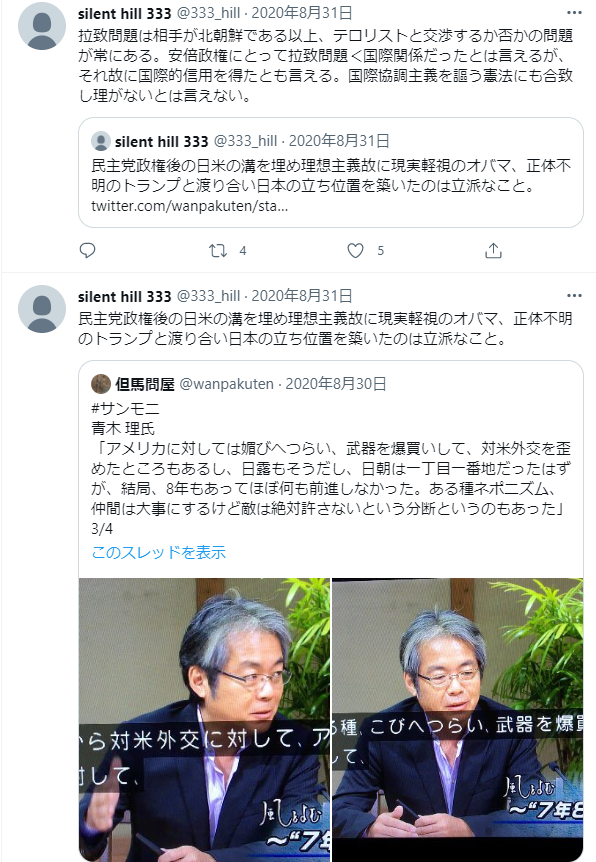Click second tweet's profile avatar
The height and width of the screenshot is (862, 596).
tap(42, 309)
